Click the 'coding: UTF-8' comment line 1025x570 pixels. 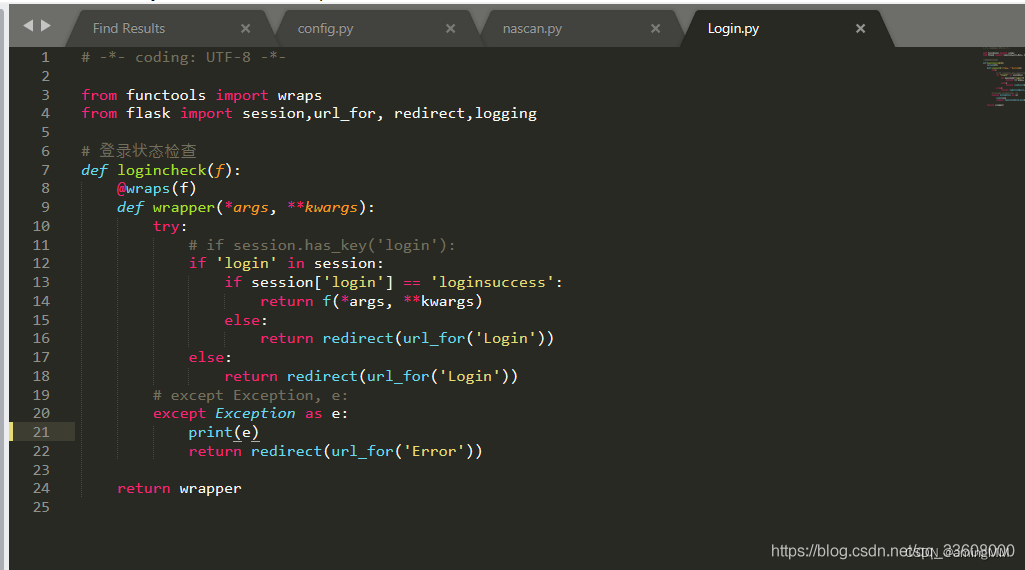[x=184, y=58]
